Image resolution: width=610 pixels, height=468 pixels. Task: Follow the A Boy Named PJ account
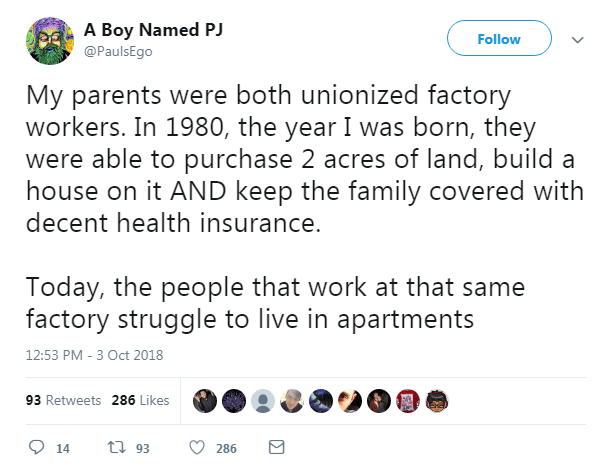coord(498,39)
